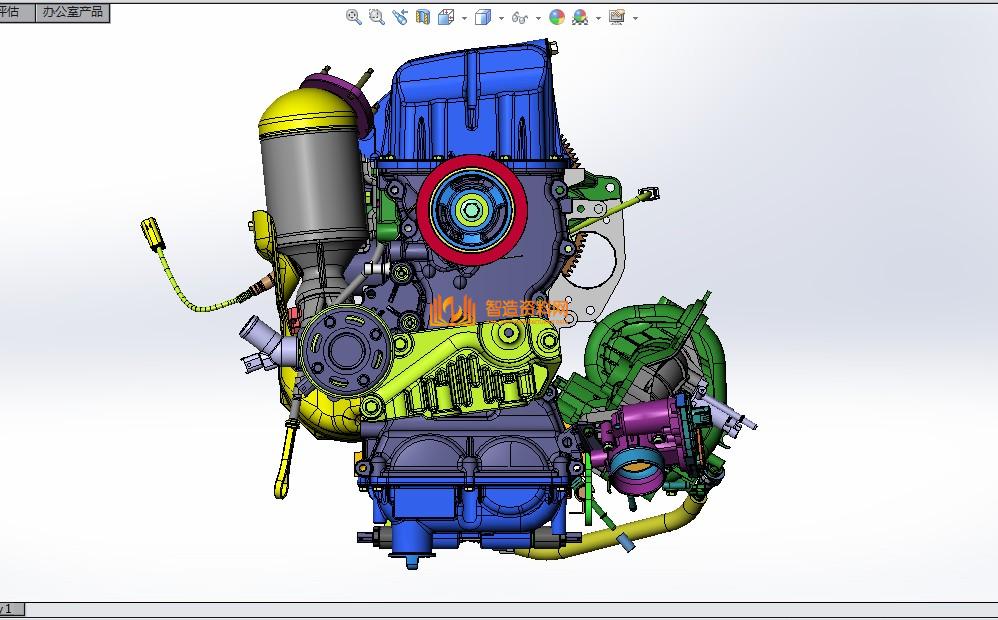Toggle the Section View tool
The width and height of the screenshot is (998, 620).
[x=423, y=17]
